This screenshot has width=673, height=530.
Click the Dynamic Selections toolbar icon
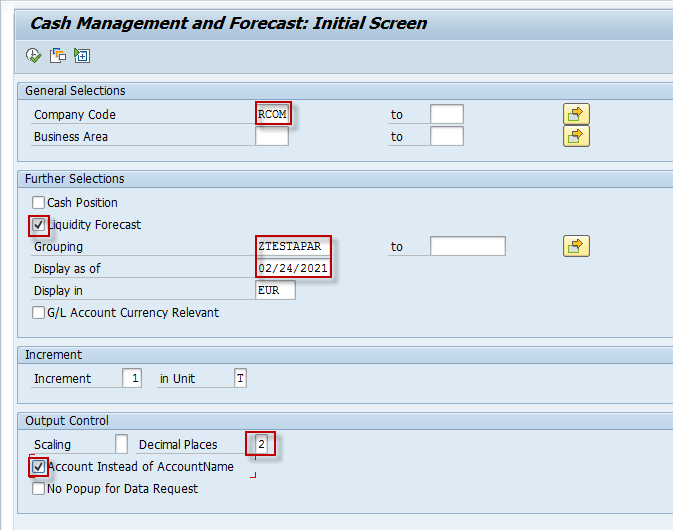82,55
